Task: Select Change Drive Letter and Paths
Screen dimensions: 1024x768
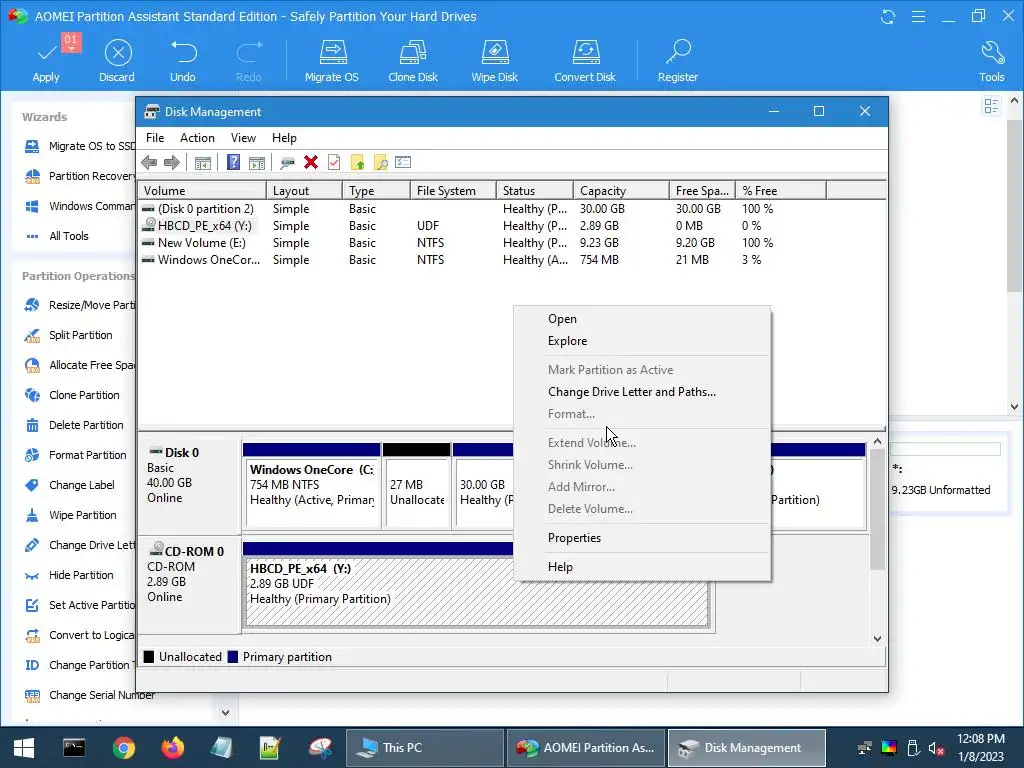Action: (x=642, y=392)
